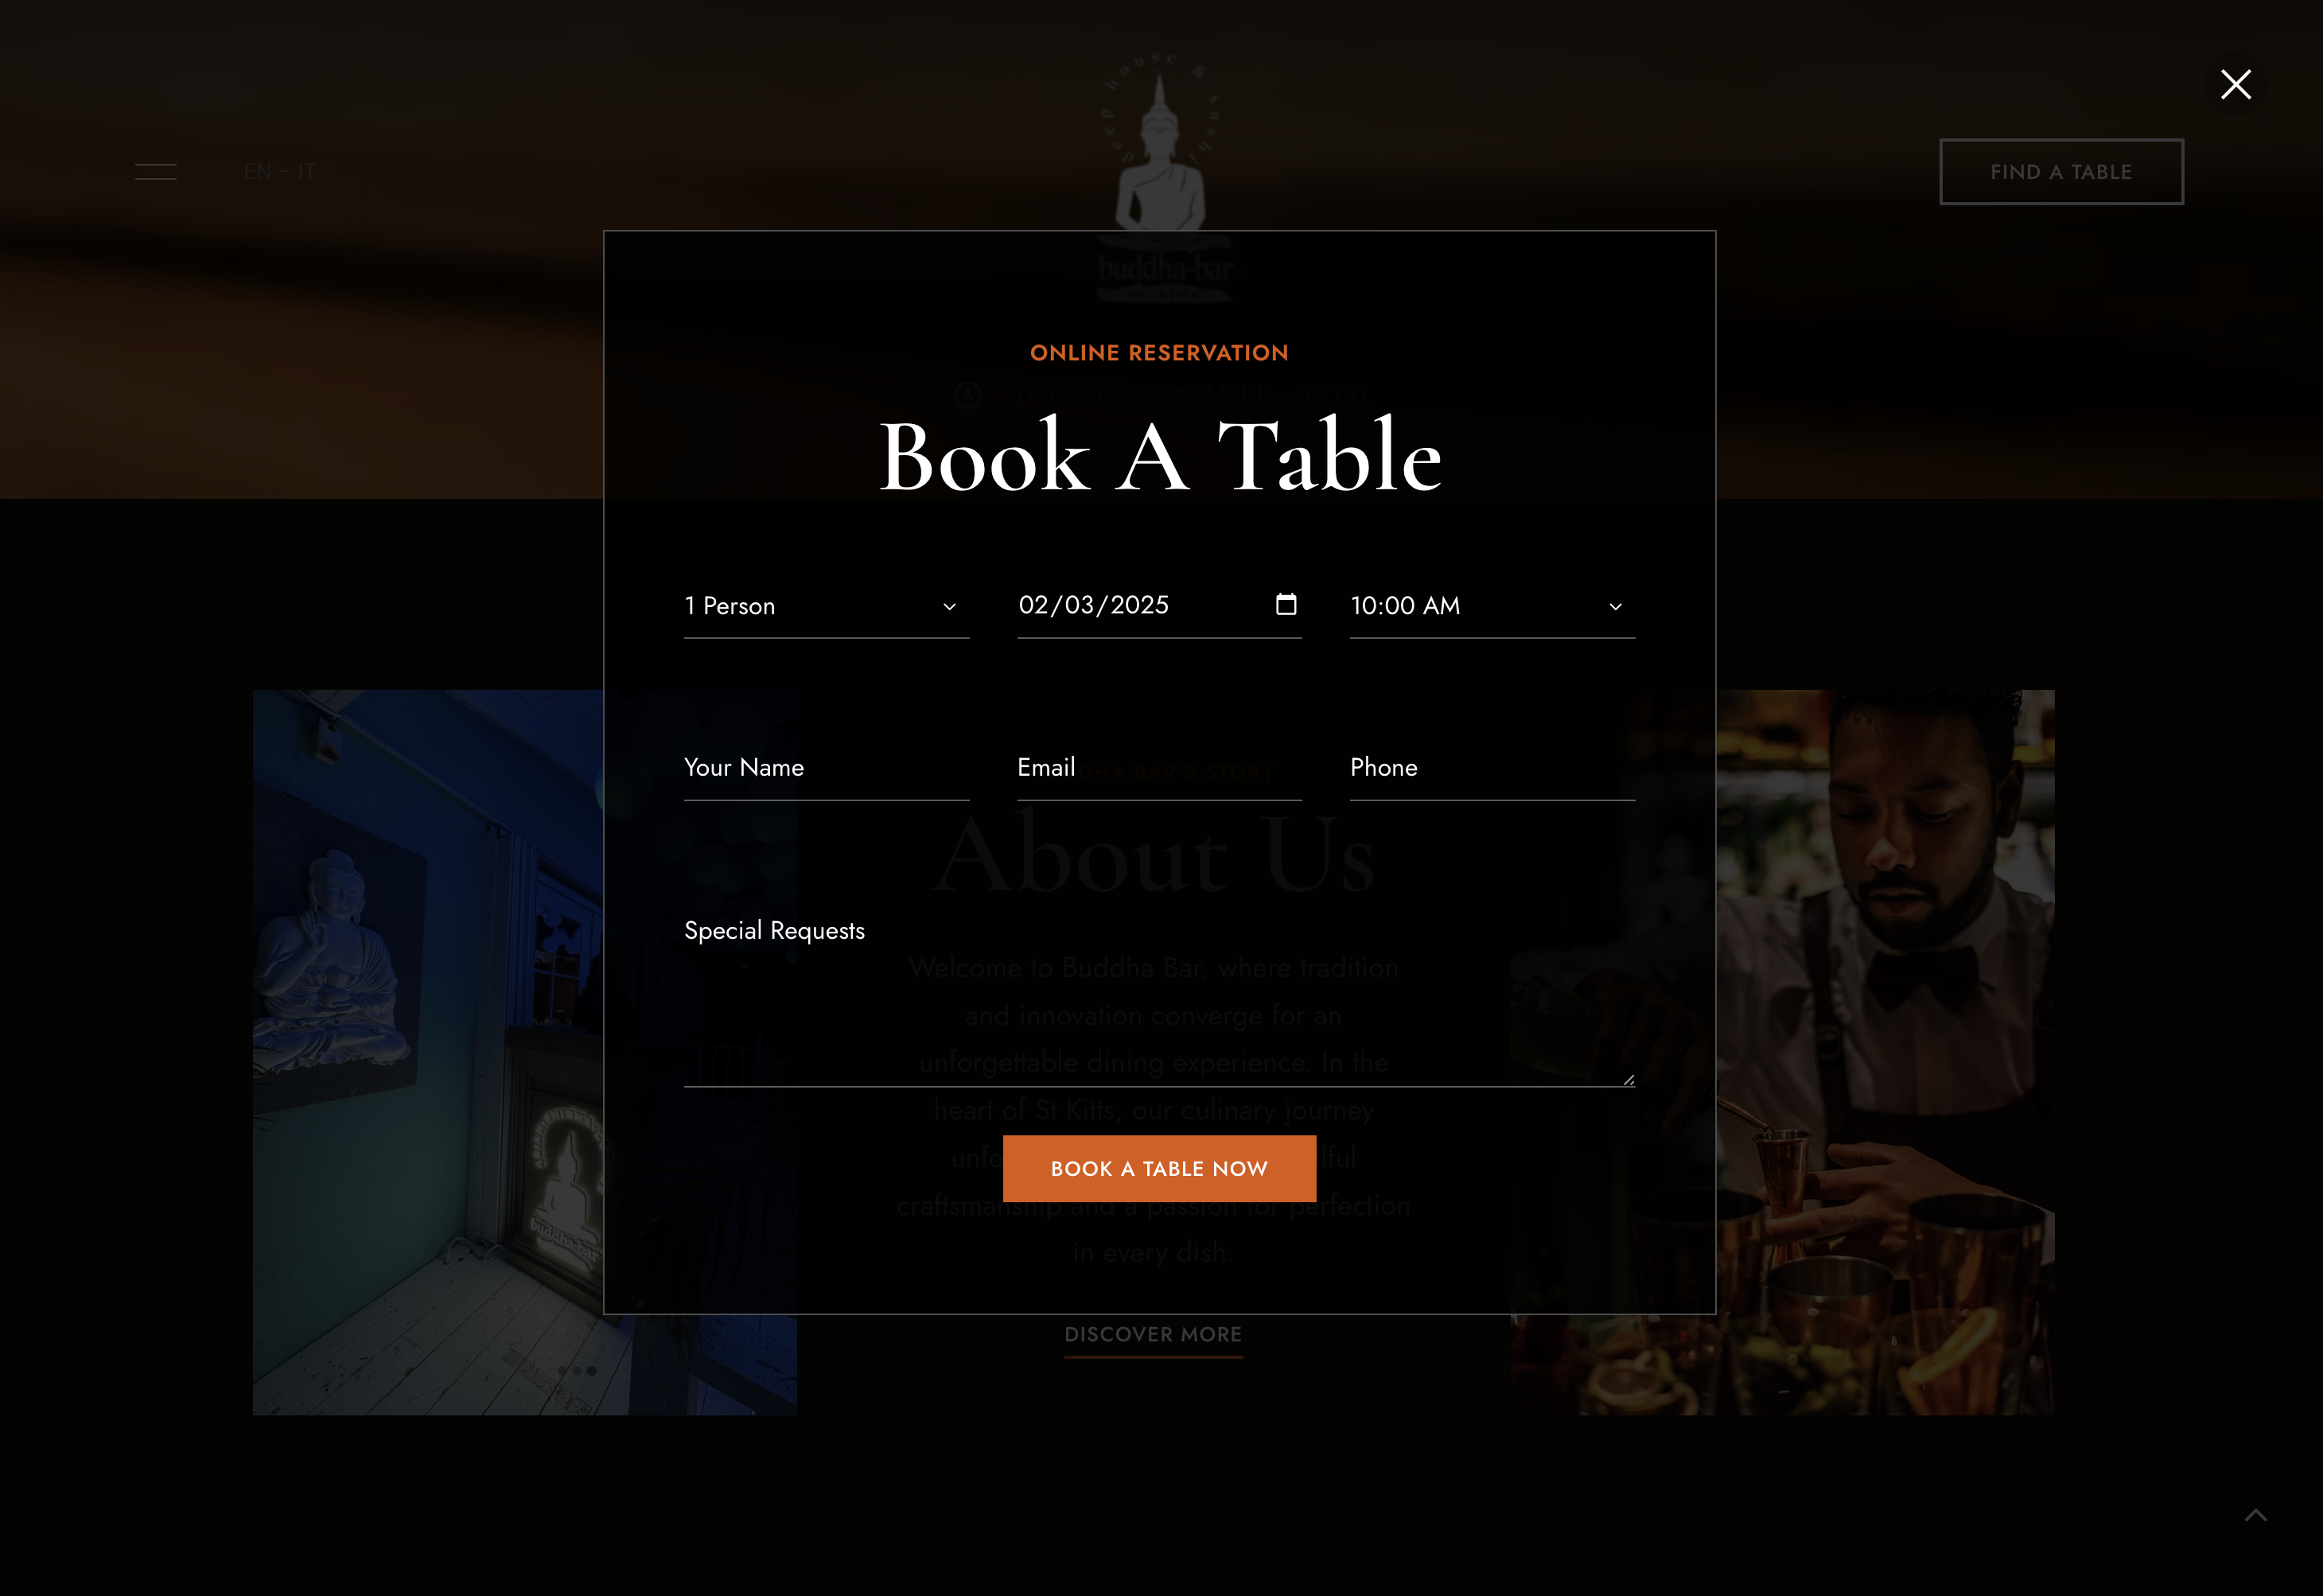The height and width of the screenshot is (1596, 2323).
Task: Click the Find A Table button
Action: [2061, 172]
